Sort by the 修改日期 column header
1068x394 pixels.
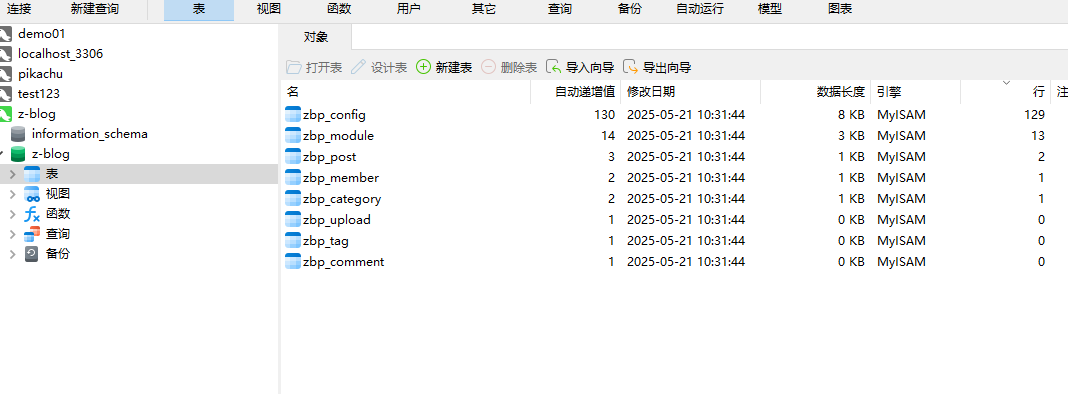(x=690, y=92)
